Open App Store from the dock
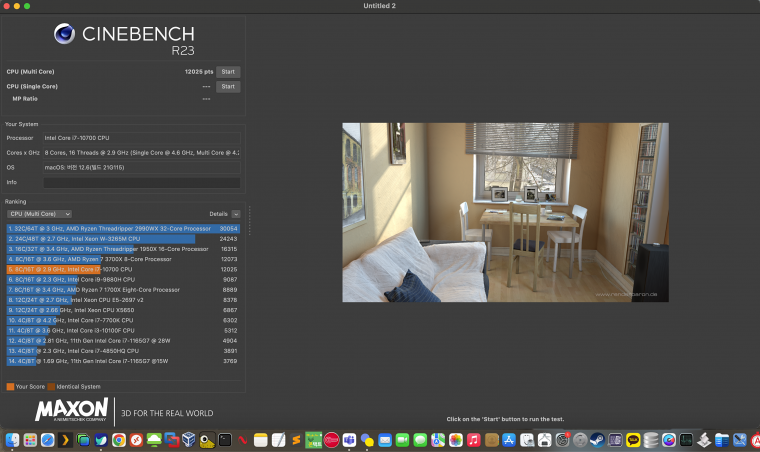This screenshot has width=760, height=452. click(x=509, y=440)
